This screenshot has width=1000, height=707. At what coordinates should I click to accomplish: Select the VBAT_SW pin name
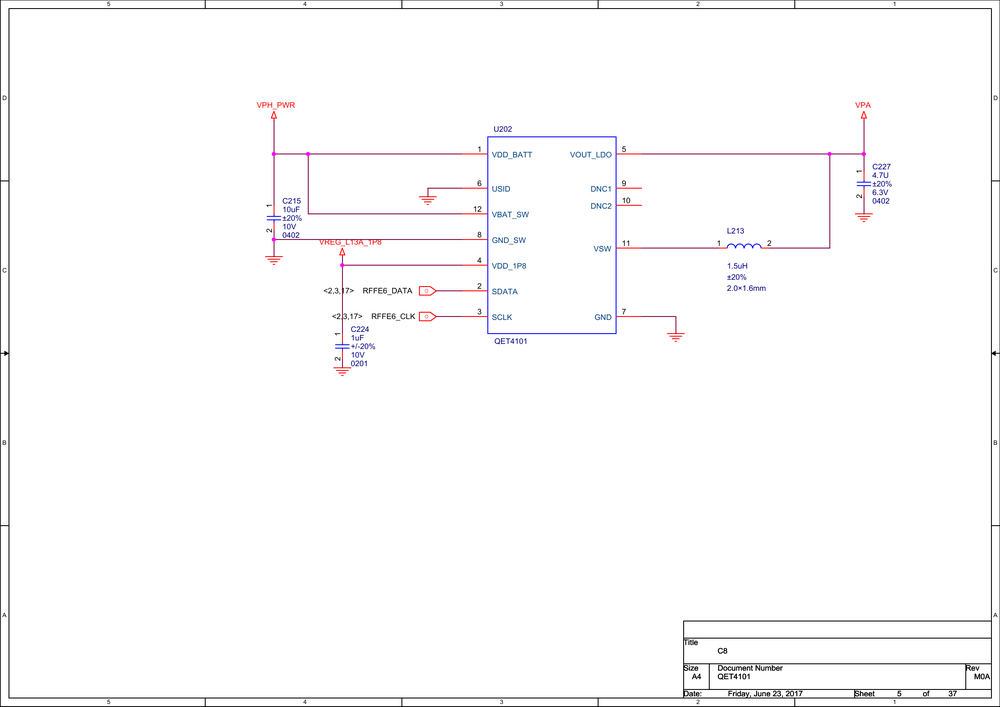[x=510, y=215]
